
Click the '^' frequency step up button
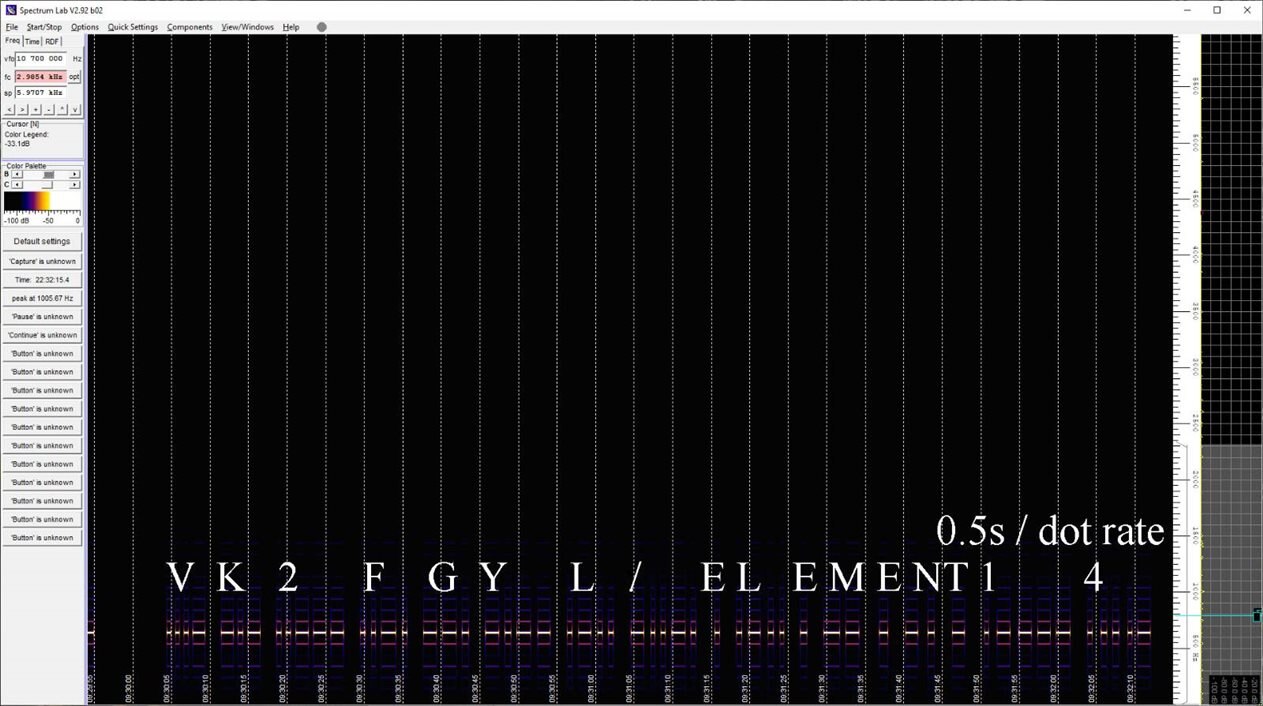tap(62, 109)
